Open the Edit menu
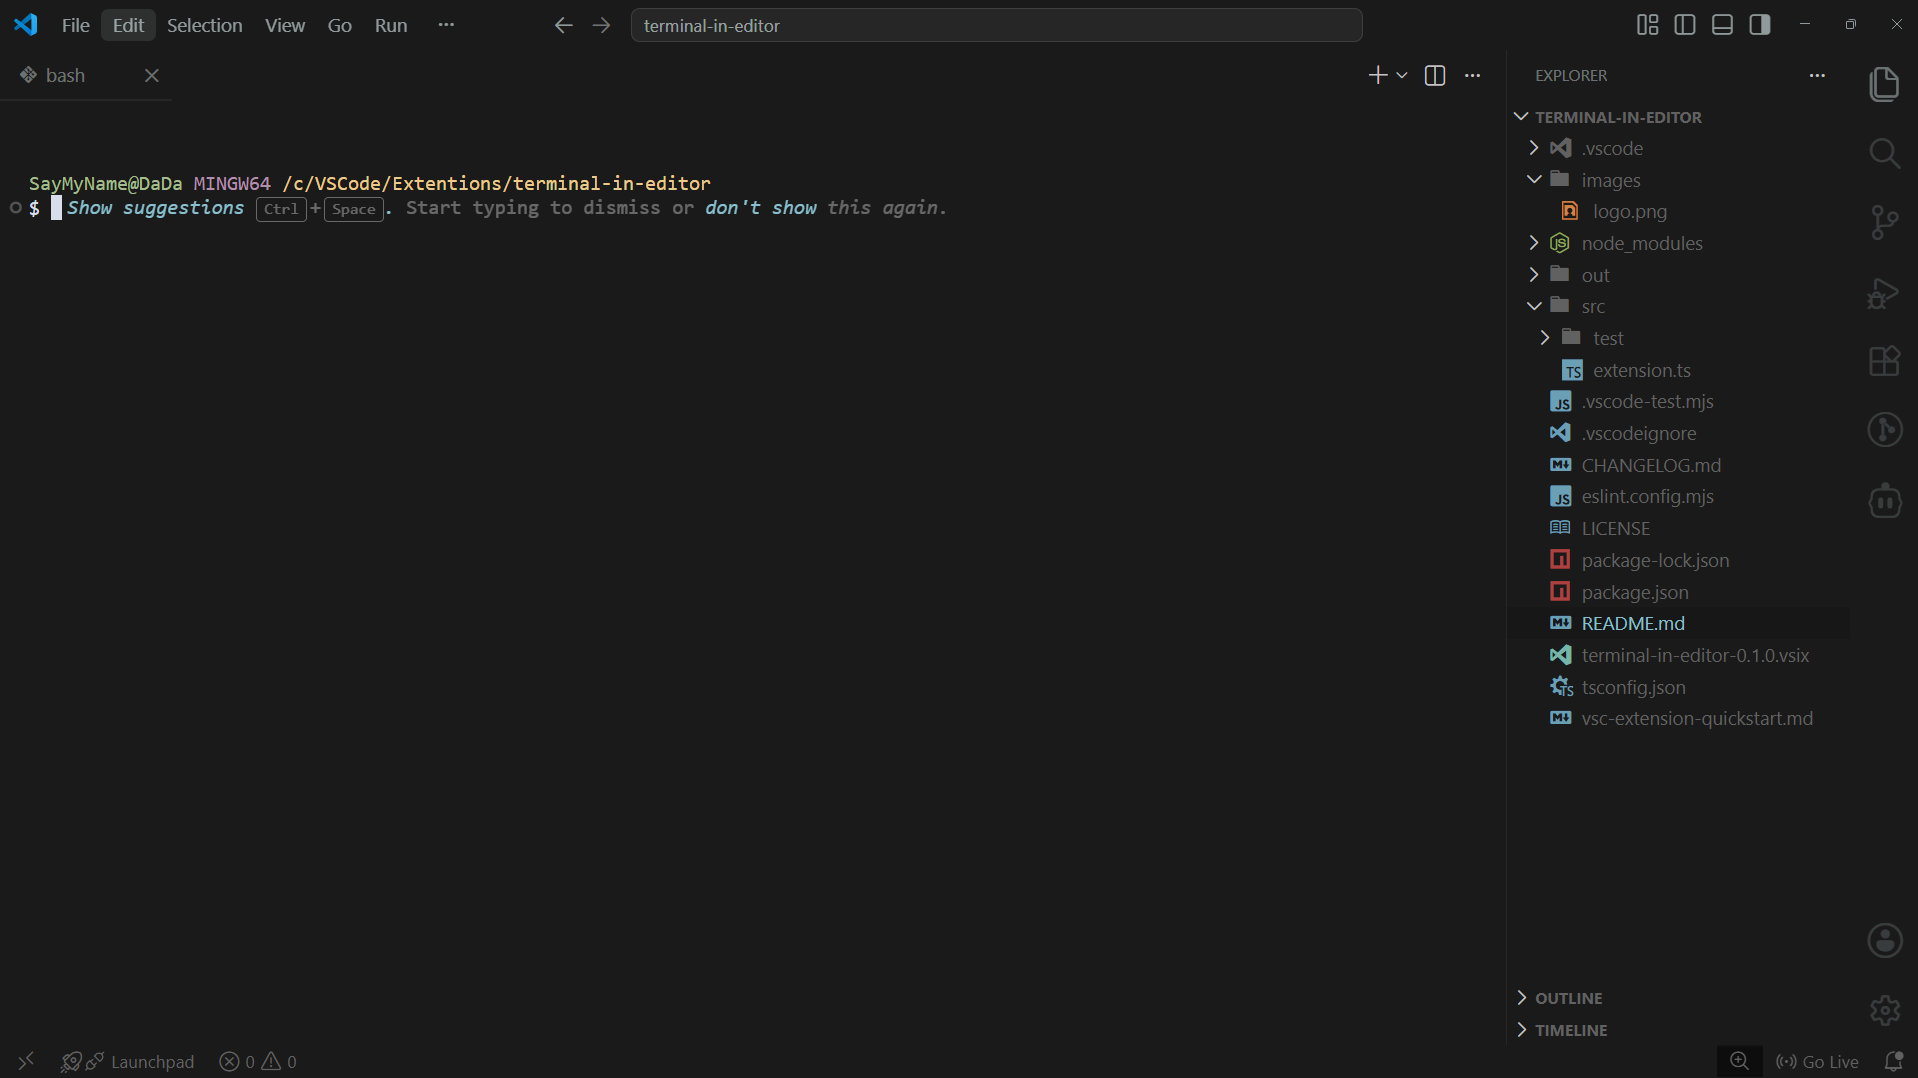 coord(128,25)
